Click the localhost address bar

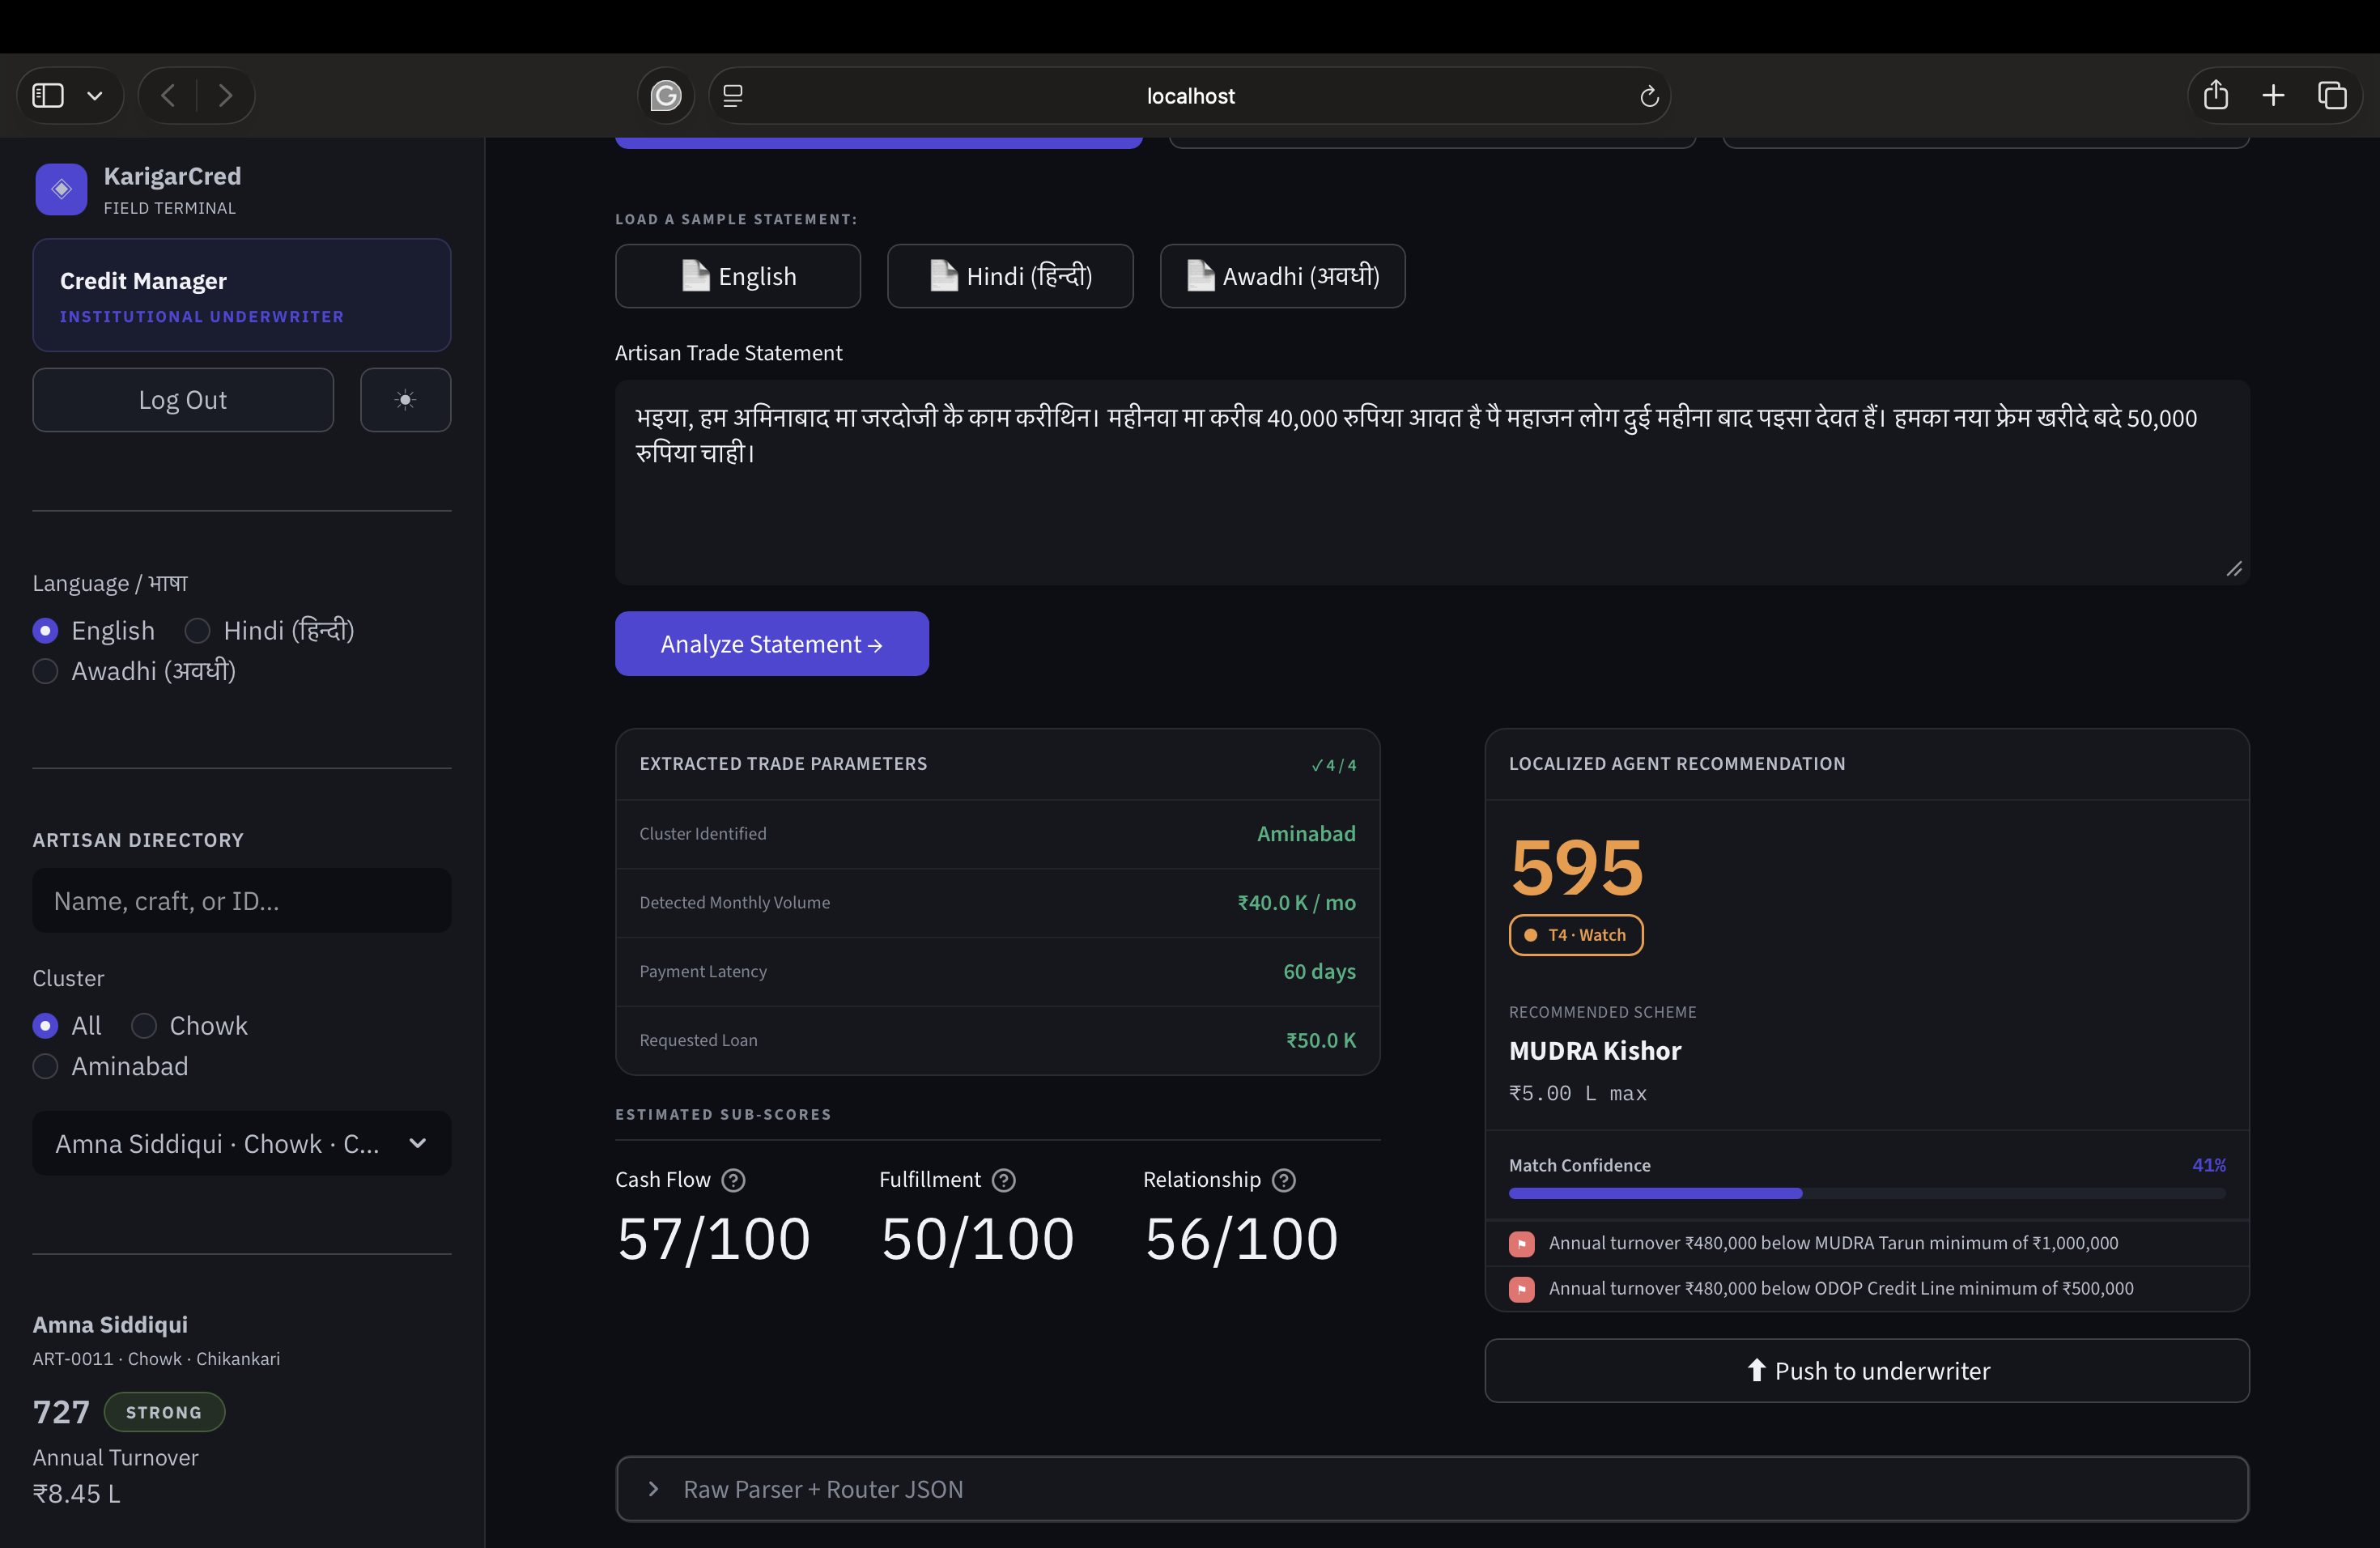pos(1189,96)
